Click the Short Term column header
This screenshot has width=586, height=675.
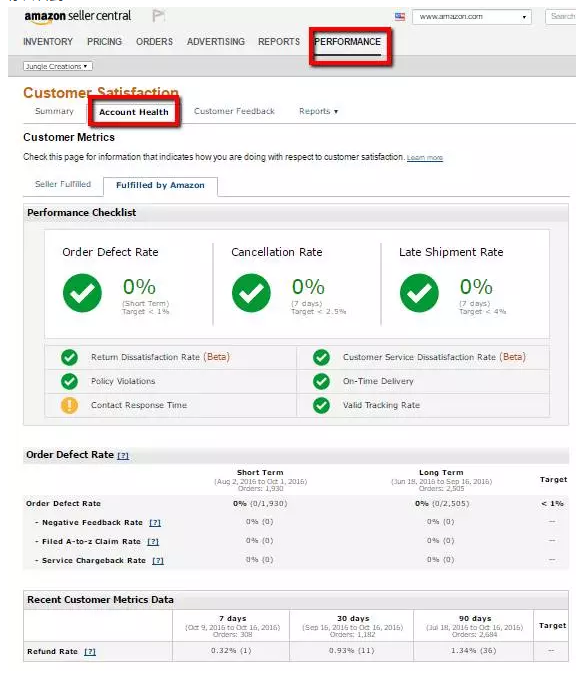click(x=260, y=473)
